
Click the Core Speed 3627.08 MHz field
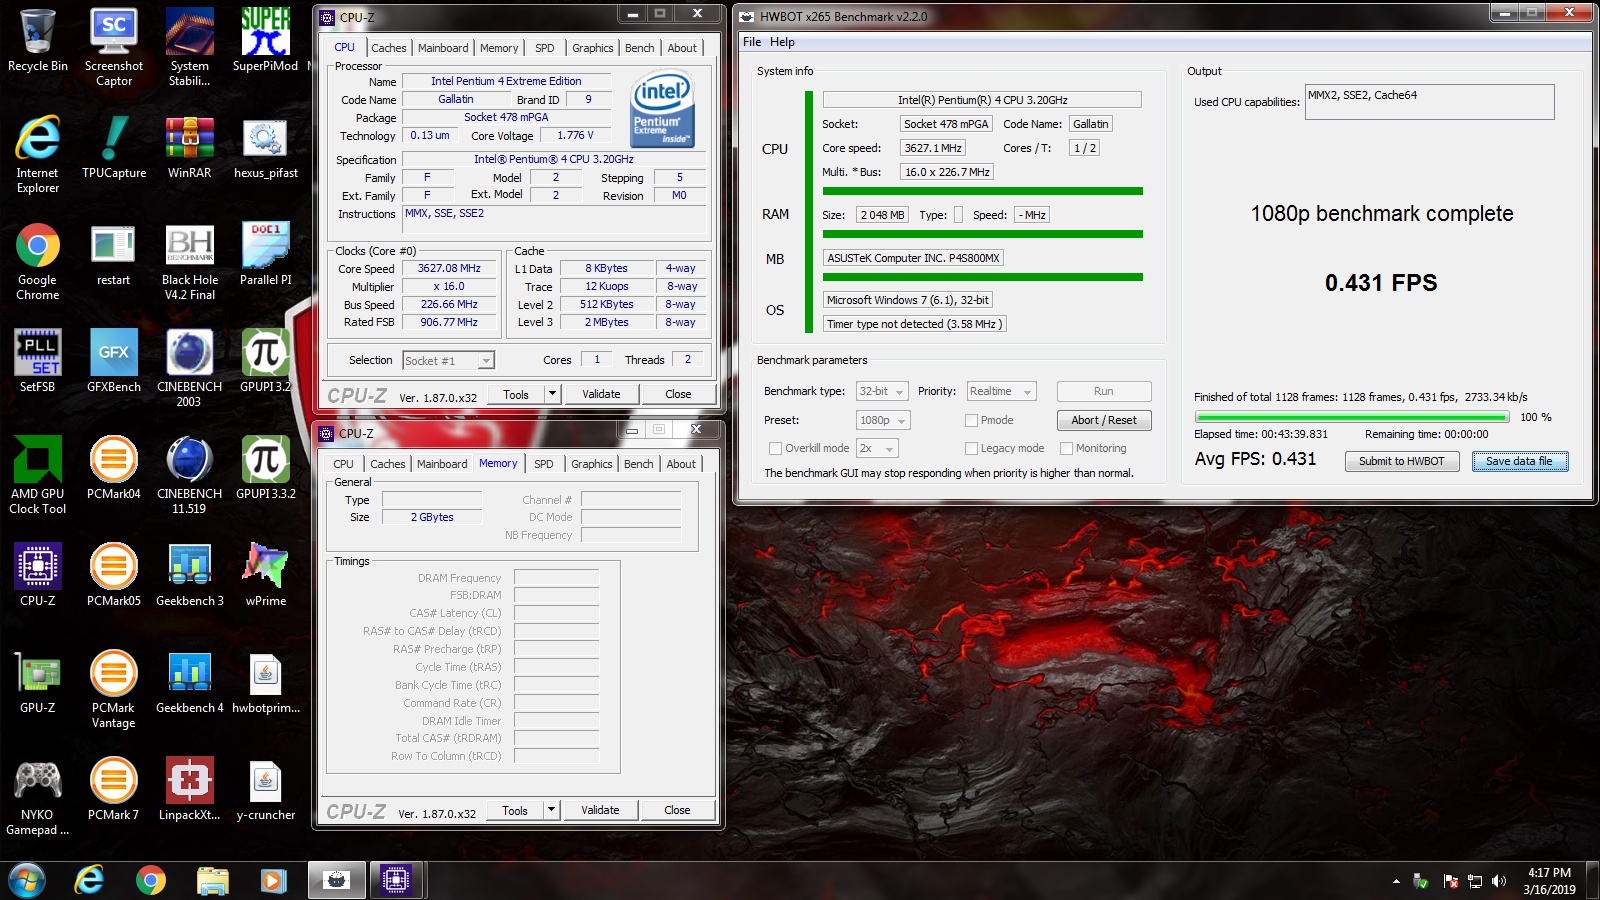click(x=449, y=269)
